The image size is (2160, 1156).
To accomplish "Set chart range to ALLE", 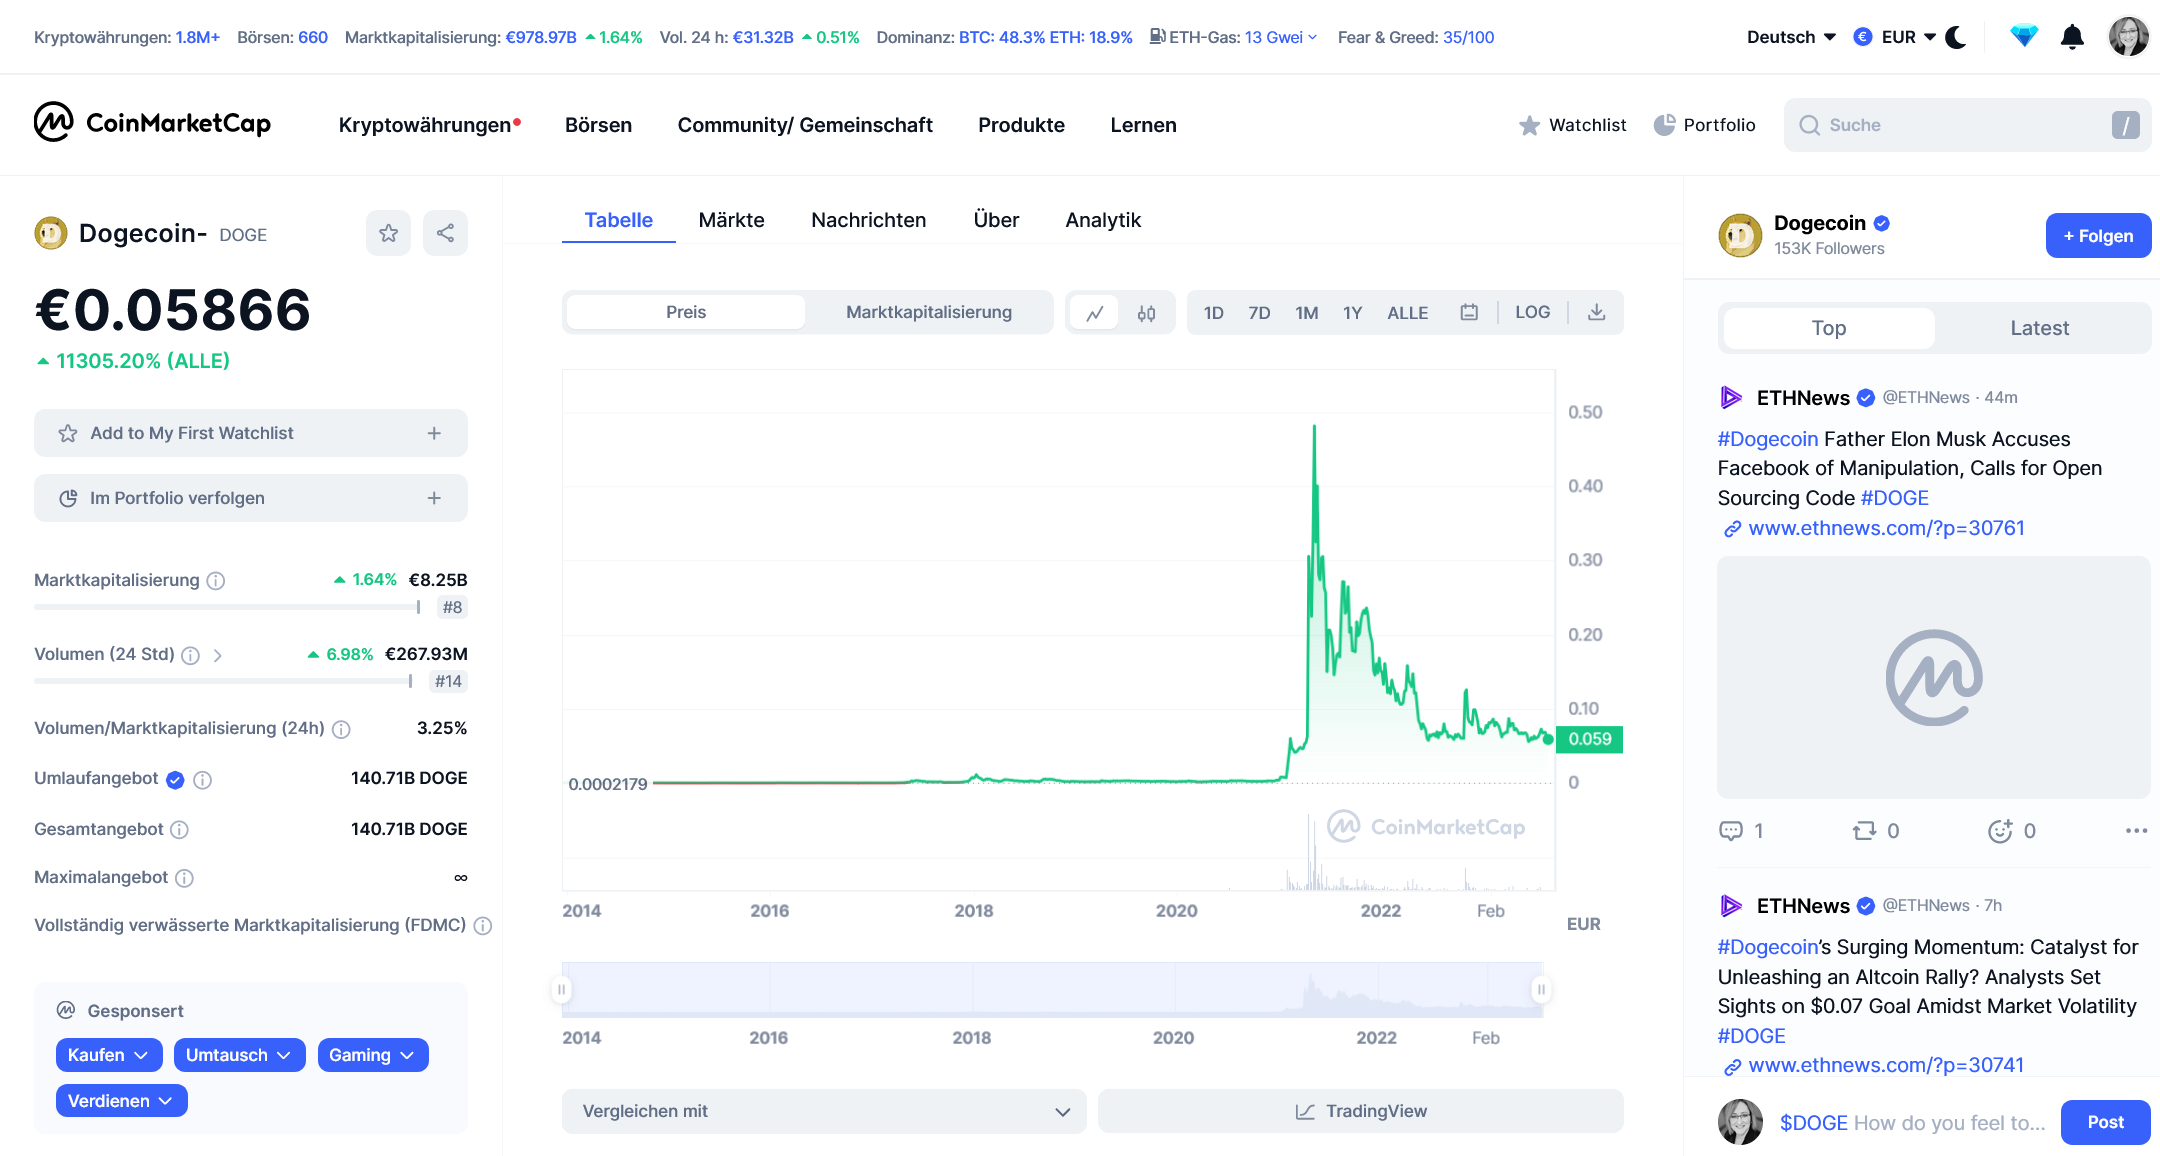I will [x=1408, y=313].
